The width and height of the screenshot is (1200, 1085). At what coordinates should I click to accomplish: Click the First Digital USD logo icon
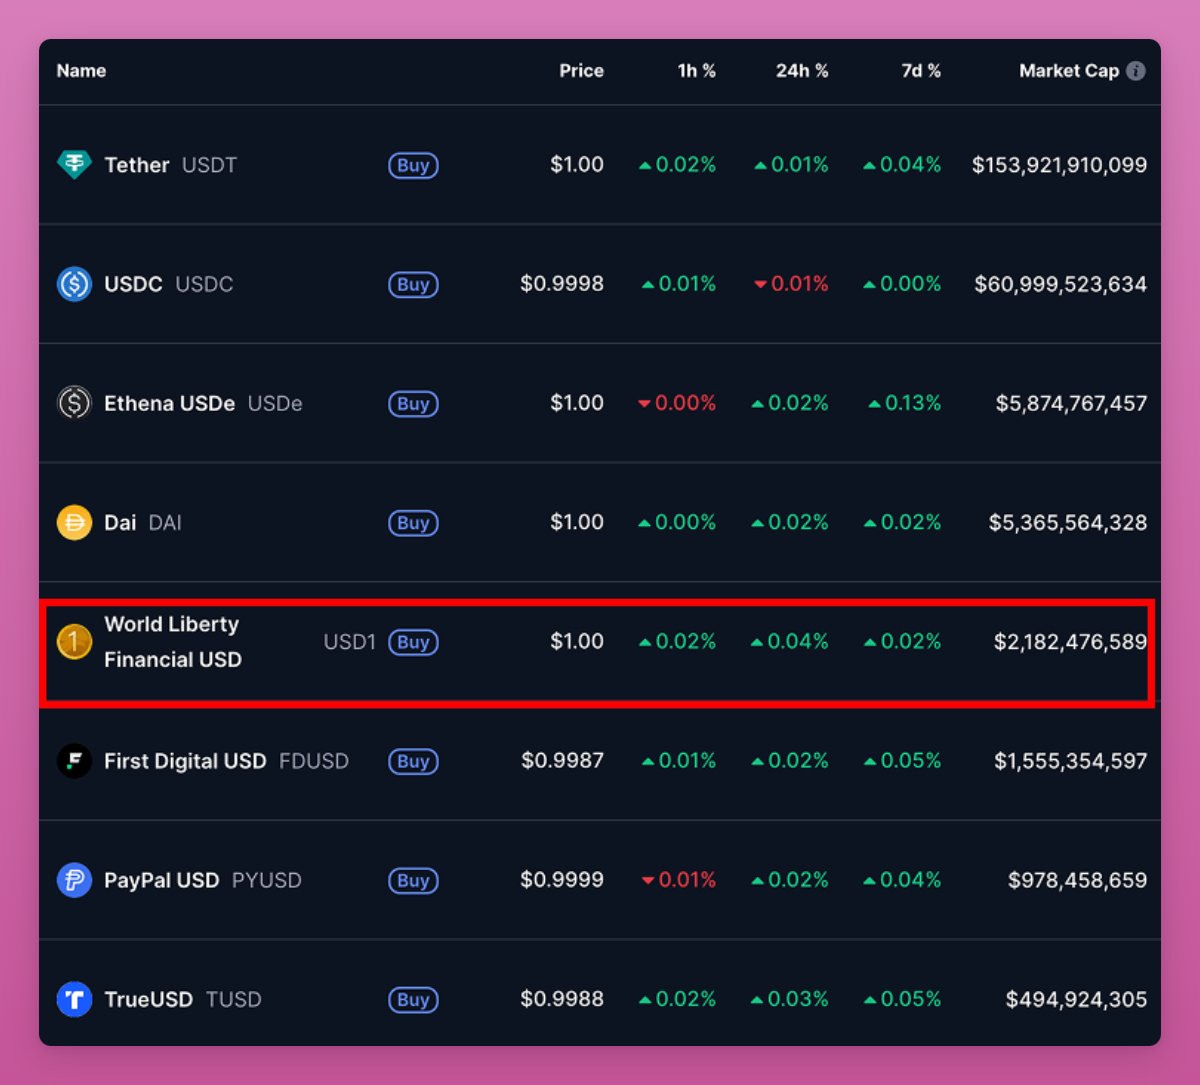74,761
